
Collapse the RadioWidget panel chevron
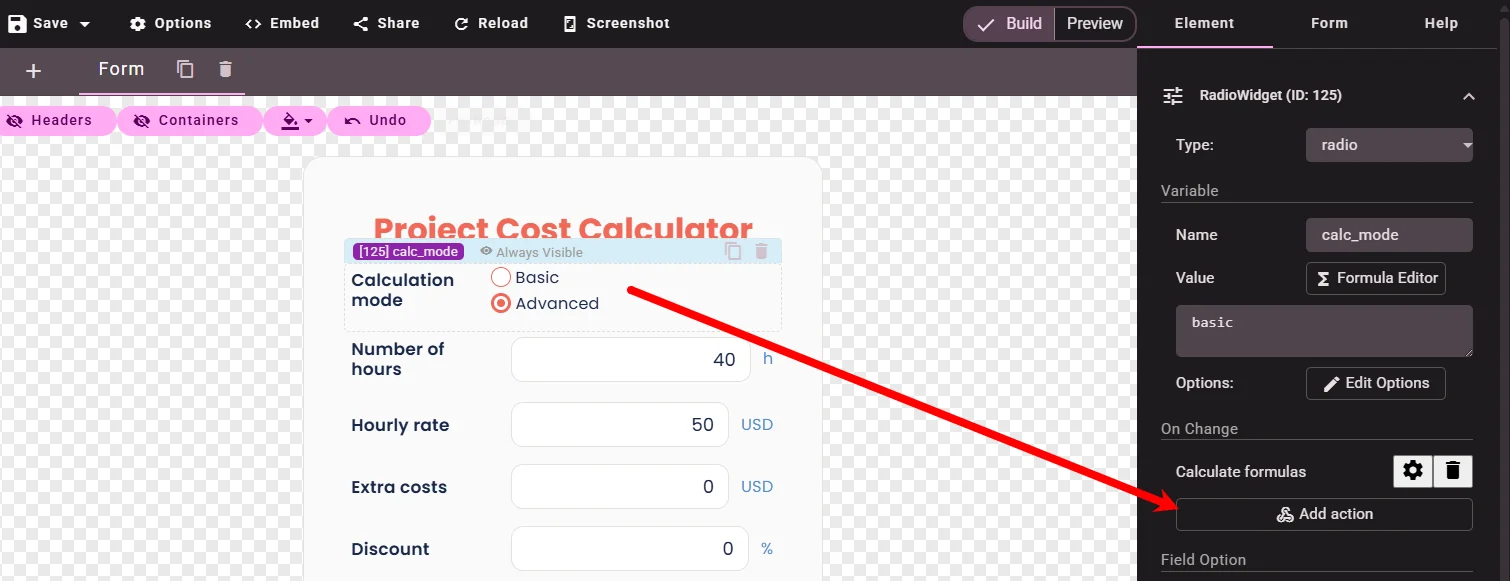pyautogui.click(x=1468, y=96)
